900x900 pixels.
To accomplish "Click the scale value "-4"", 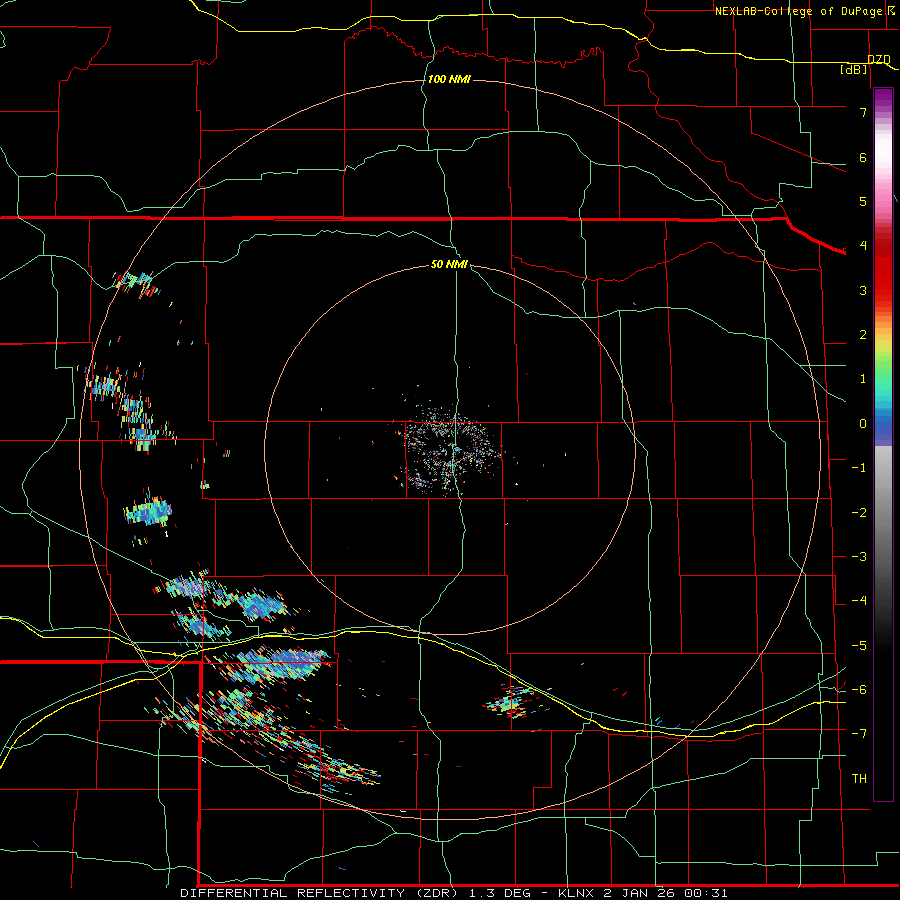I will click(859, 601).
